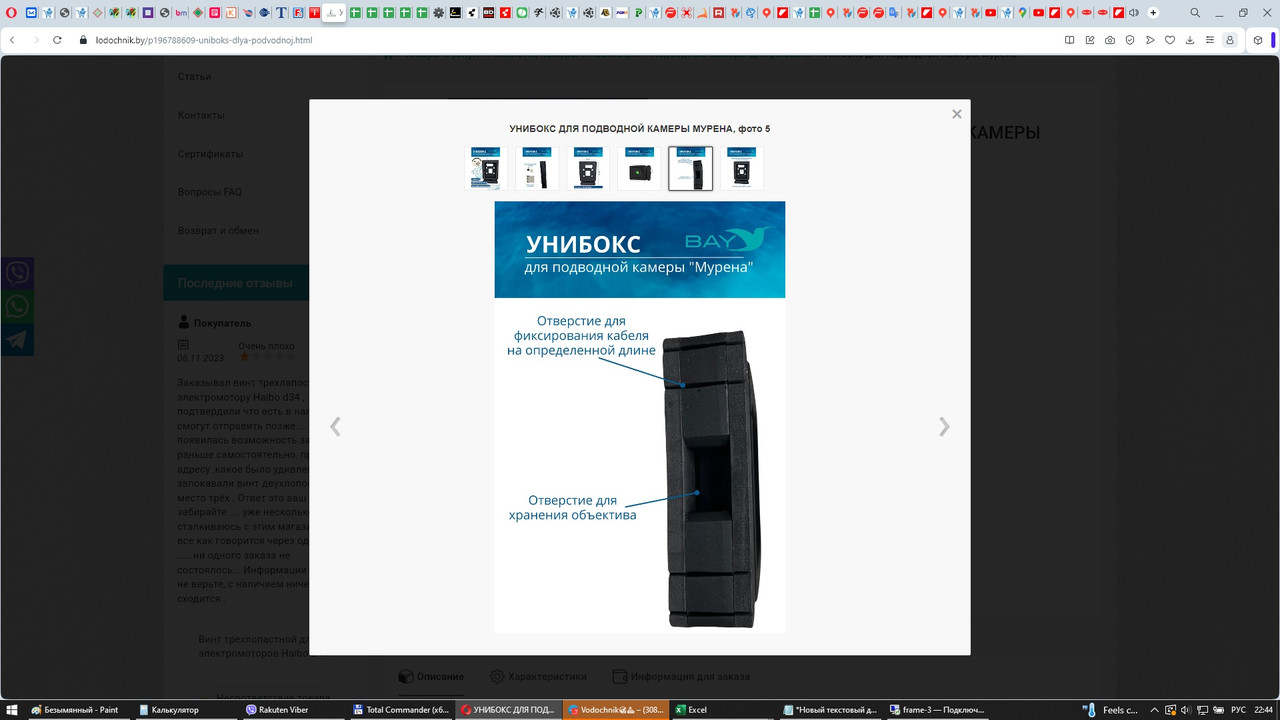Reload the current page
1280x720 pixels.
point(58,40)
